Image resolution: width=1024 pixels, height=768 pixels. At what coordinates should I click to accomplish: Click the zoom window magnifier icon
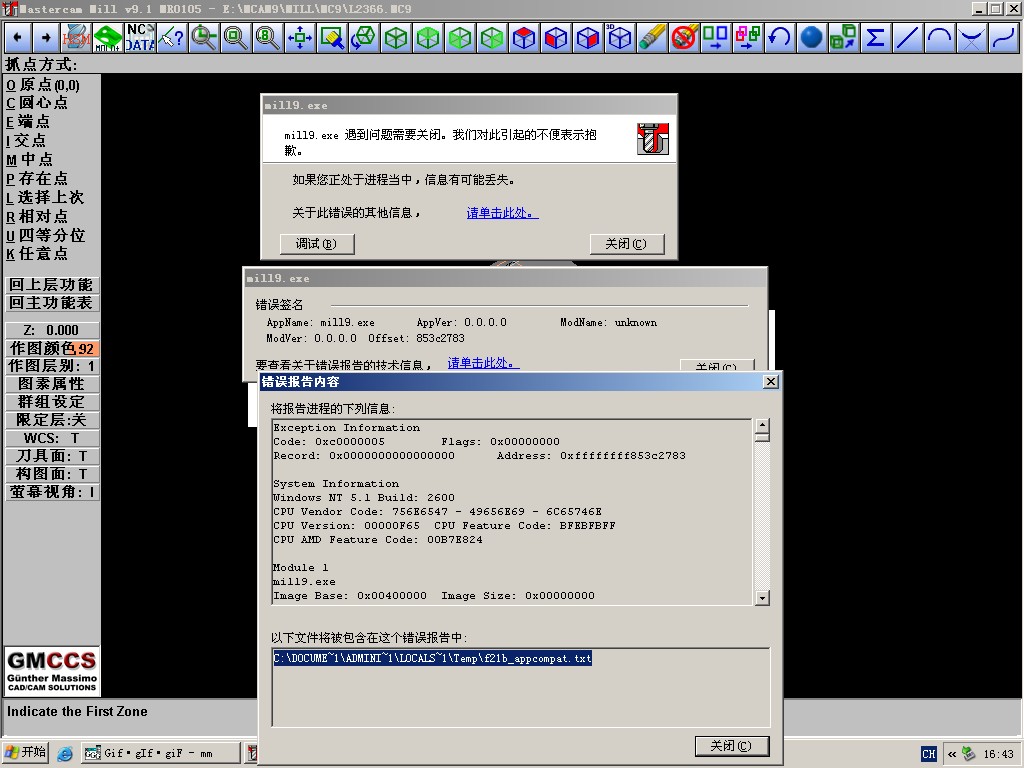coord(204,38)
